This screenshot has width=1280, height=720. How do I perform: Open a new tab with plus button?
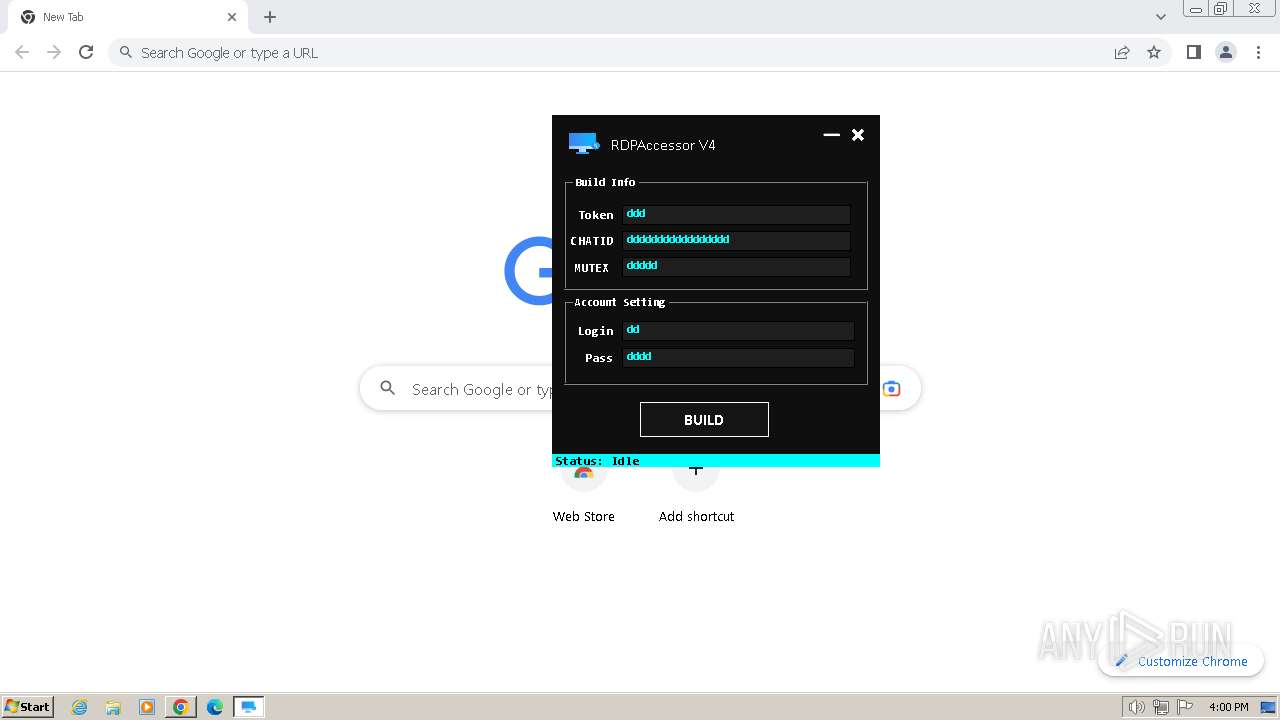click(270, 17)
